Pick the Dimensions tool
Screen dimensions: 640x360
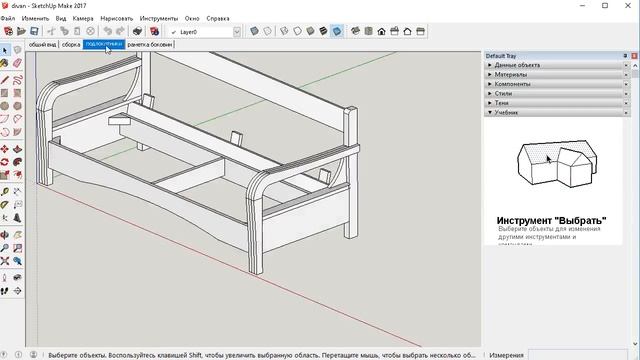[17, 192]
